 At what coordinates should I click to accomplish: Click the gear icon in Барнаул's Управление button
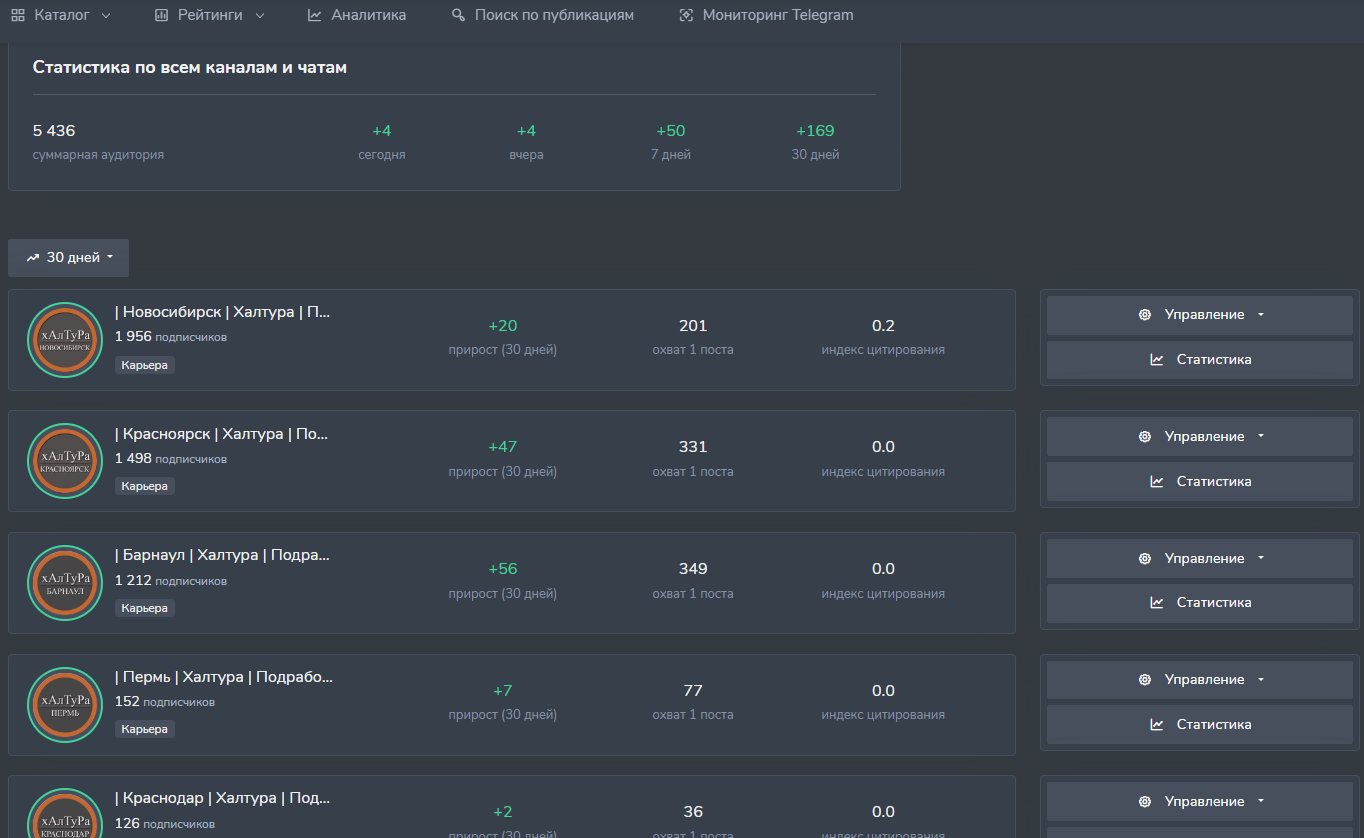tap(1145, 559)
